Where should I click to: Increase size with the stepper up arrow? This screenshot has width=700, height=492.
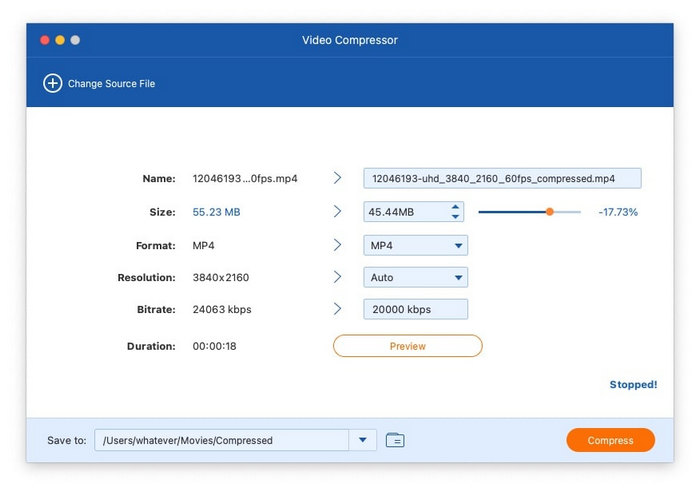point(456,207)
